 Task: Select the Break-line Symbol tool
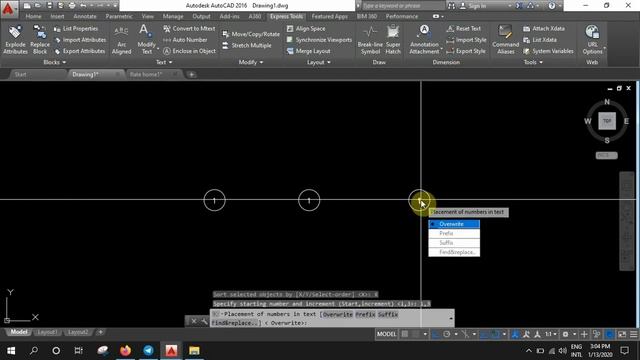coord(370,39)
